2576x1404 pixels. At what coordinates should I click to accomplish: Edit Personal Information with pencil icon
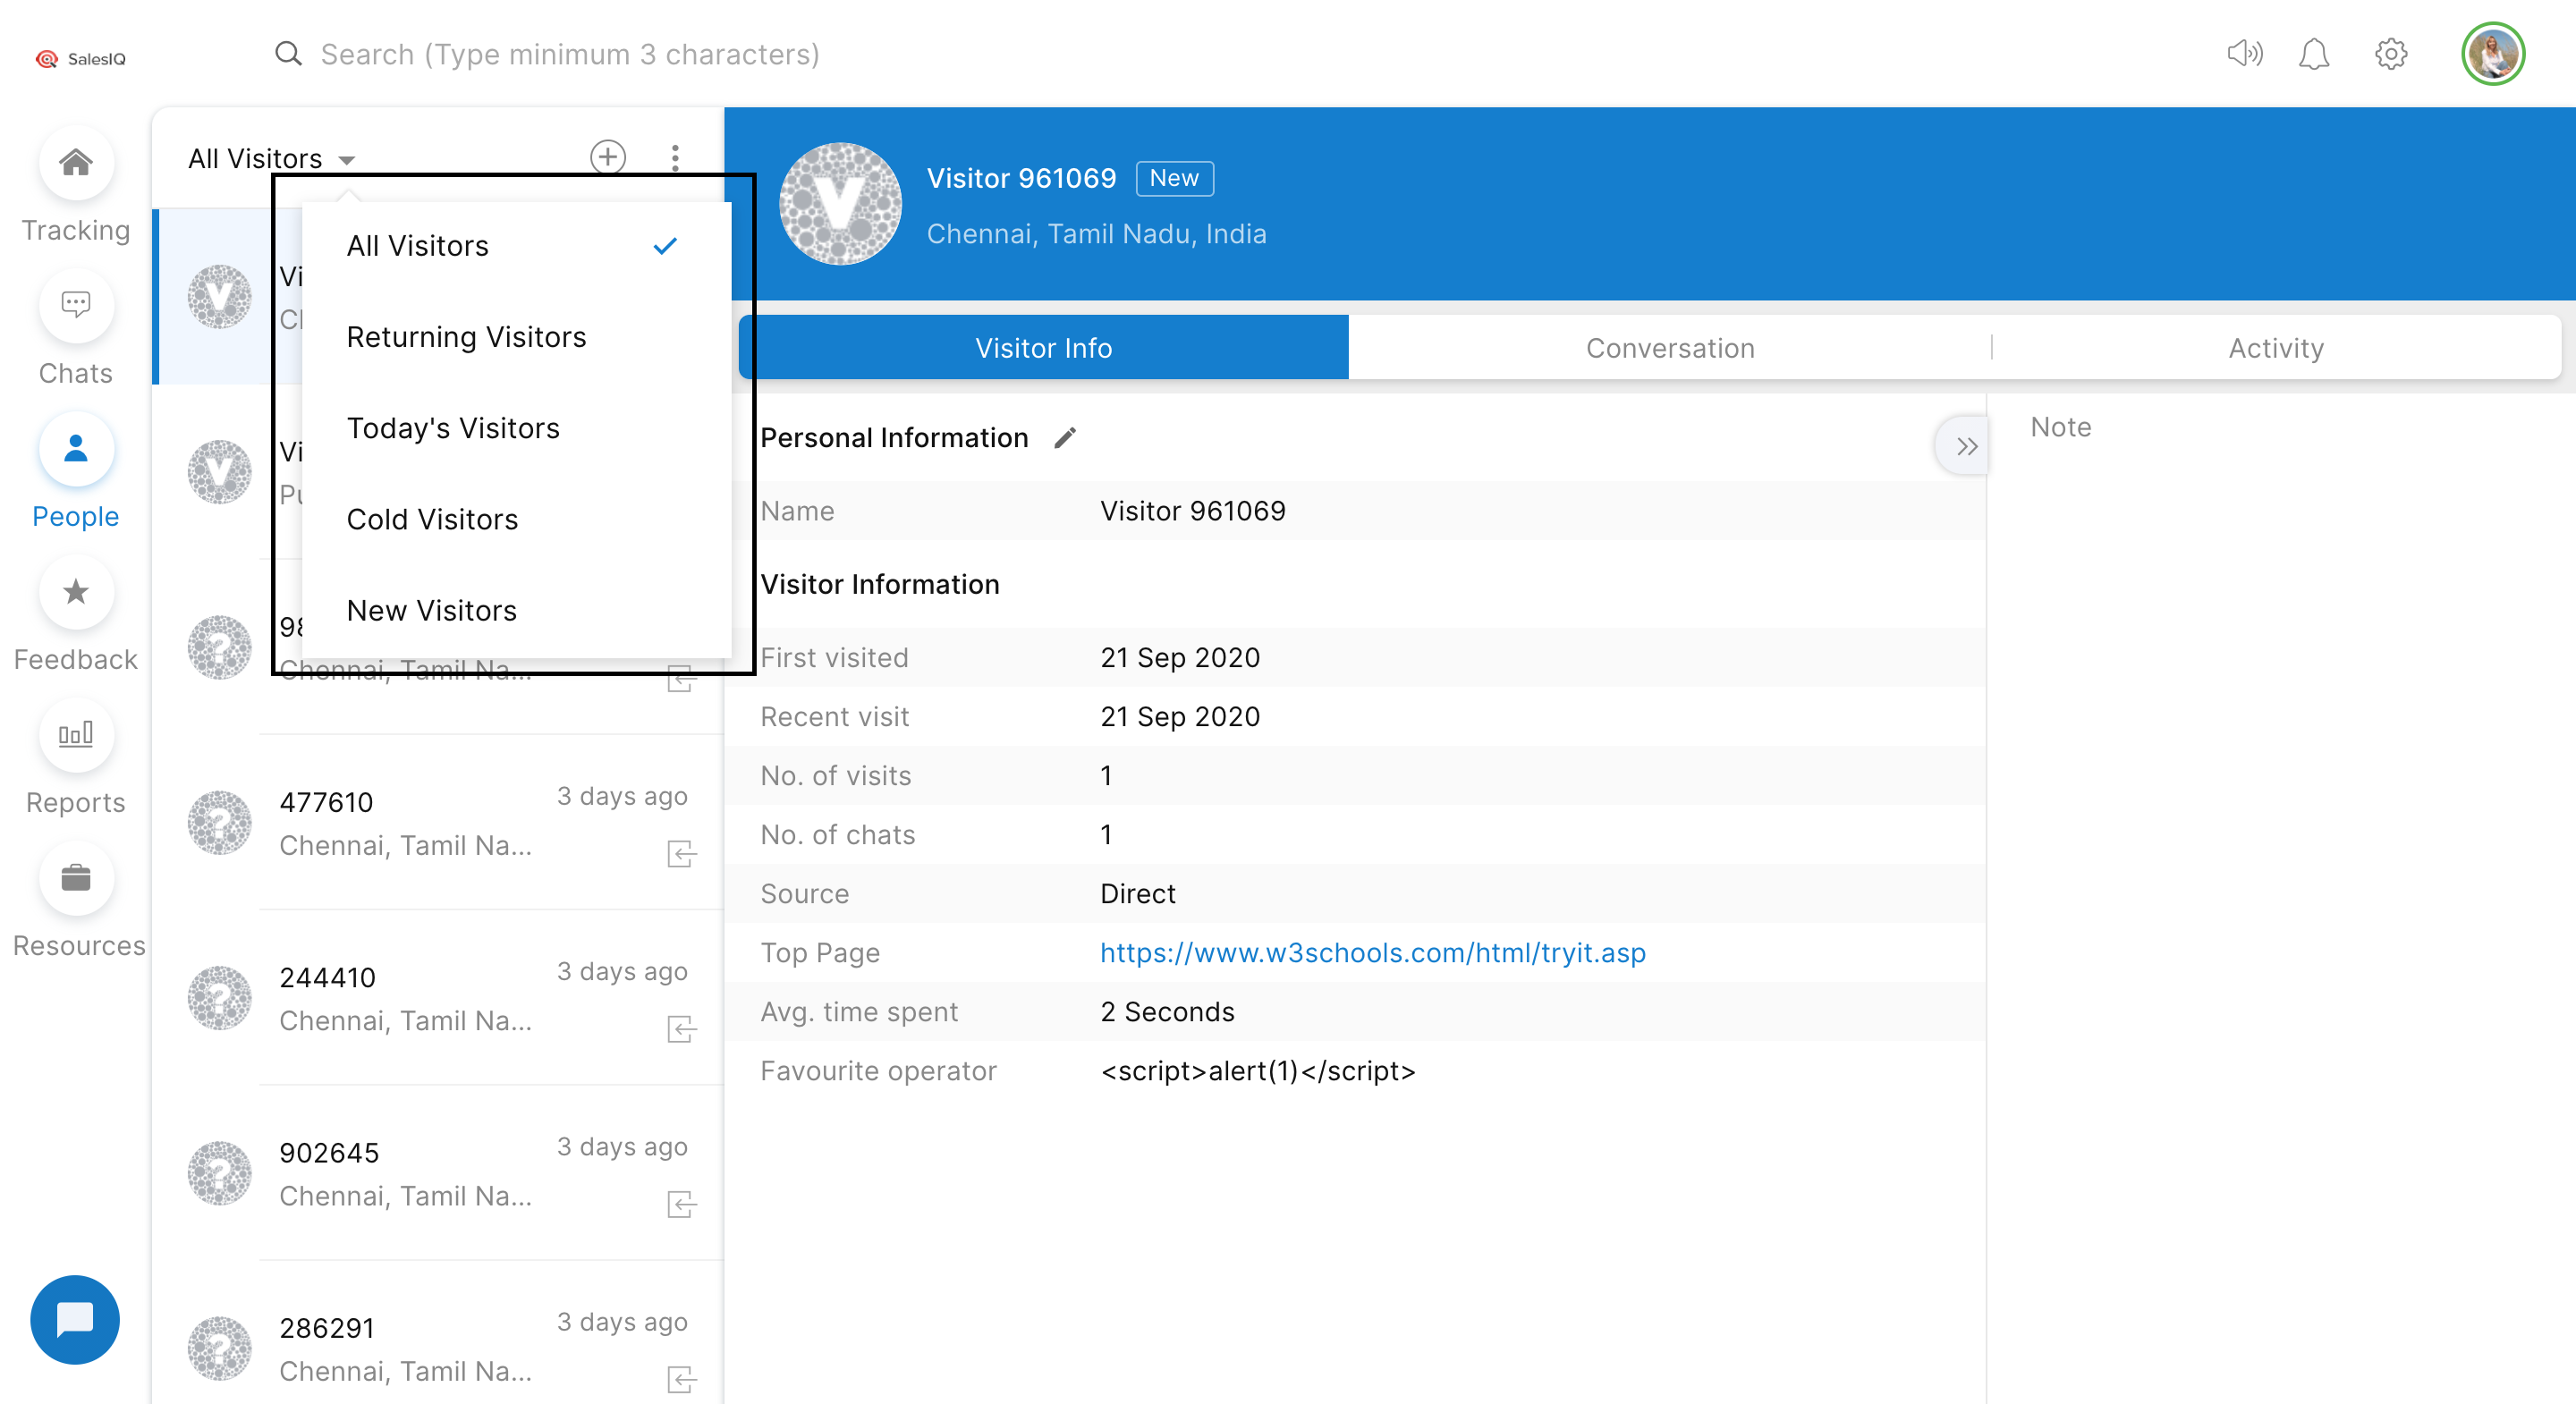coord(1065,438)
